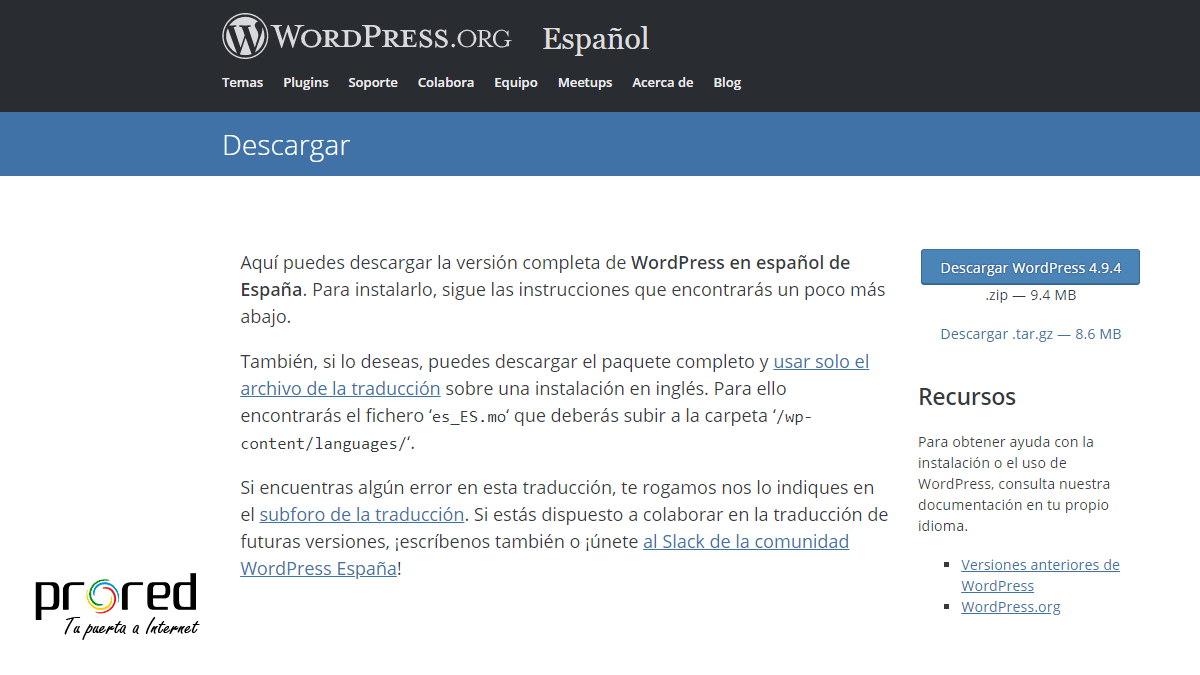This screenshot has width=1200, height=675.
Task: Open the Meetups menu item
Action: point(585,83)
